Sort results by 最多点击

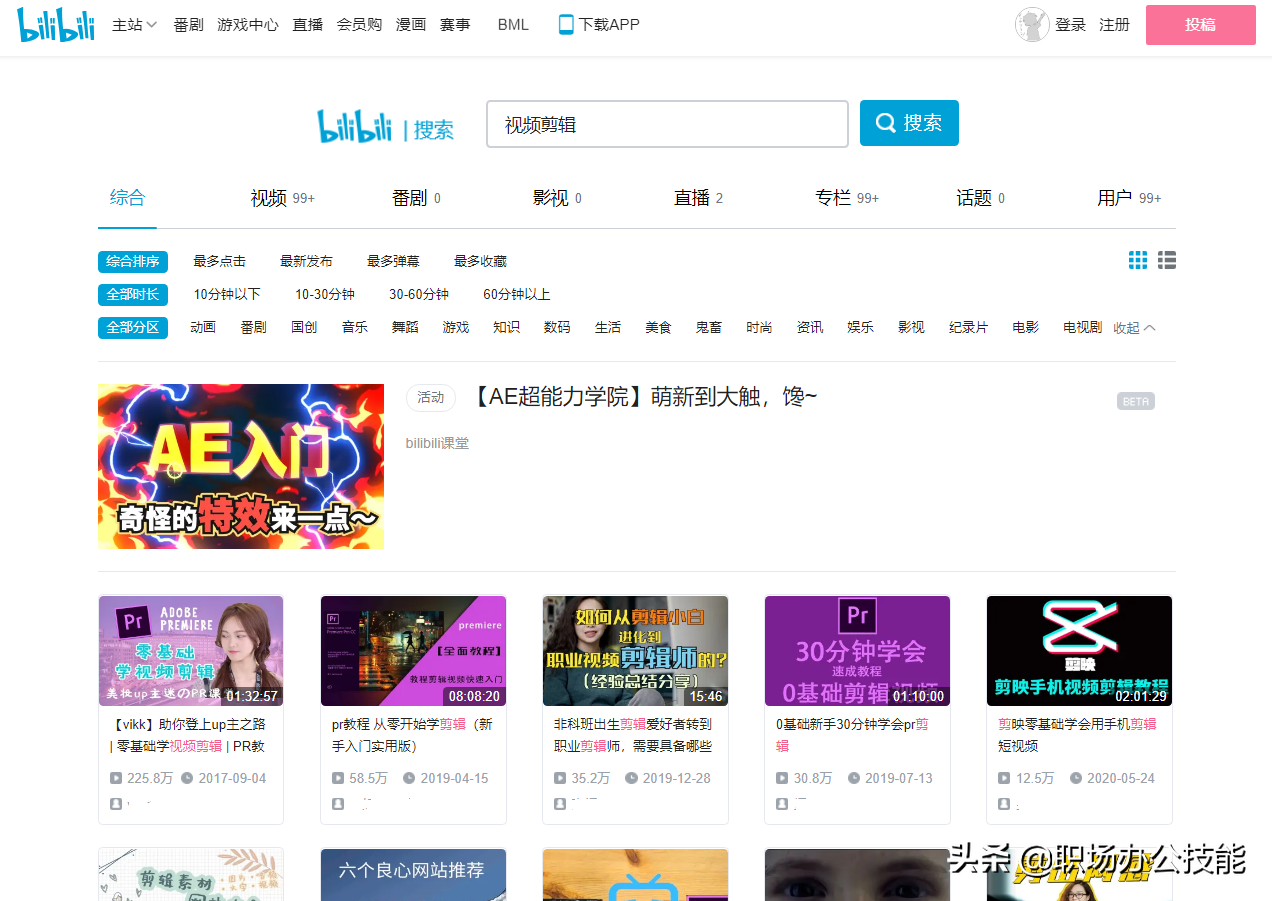[220, 262]
